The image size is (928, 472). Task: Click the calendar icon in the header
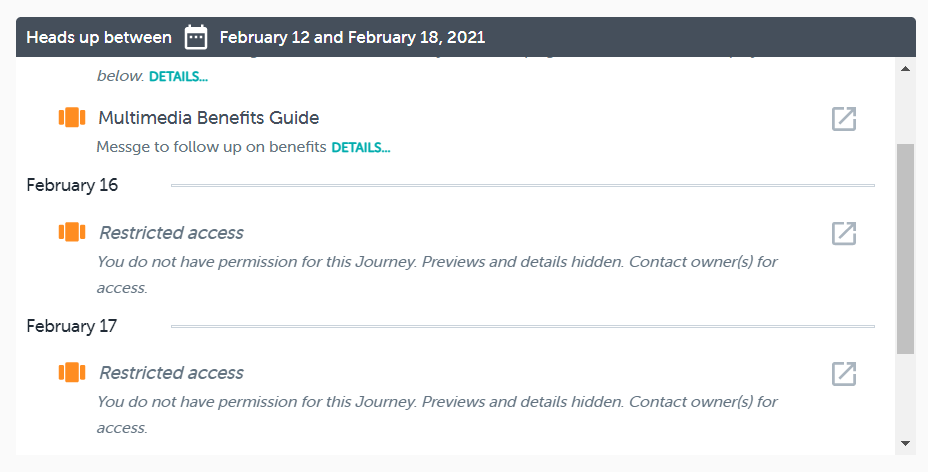196,38
